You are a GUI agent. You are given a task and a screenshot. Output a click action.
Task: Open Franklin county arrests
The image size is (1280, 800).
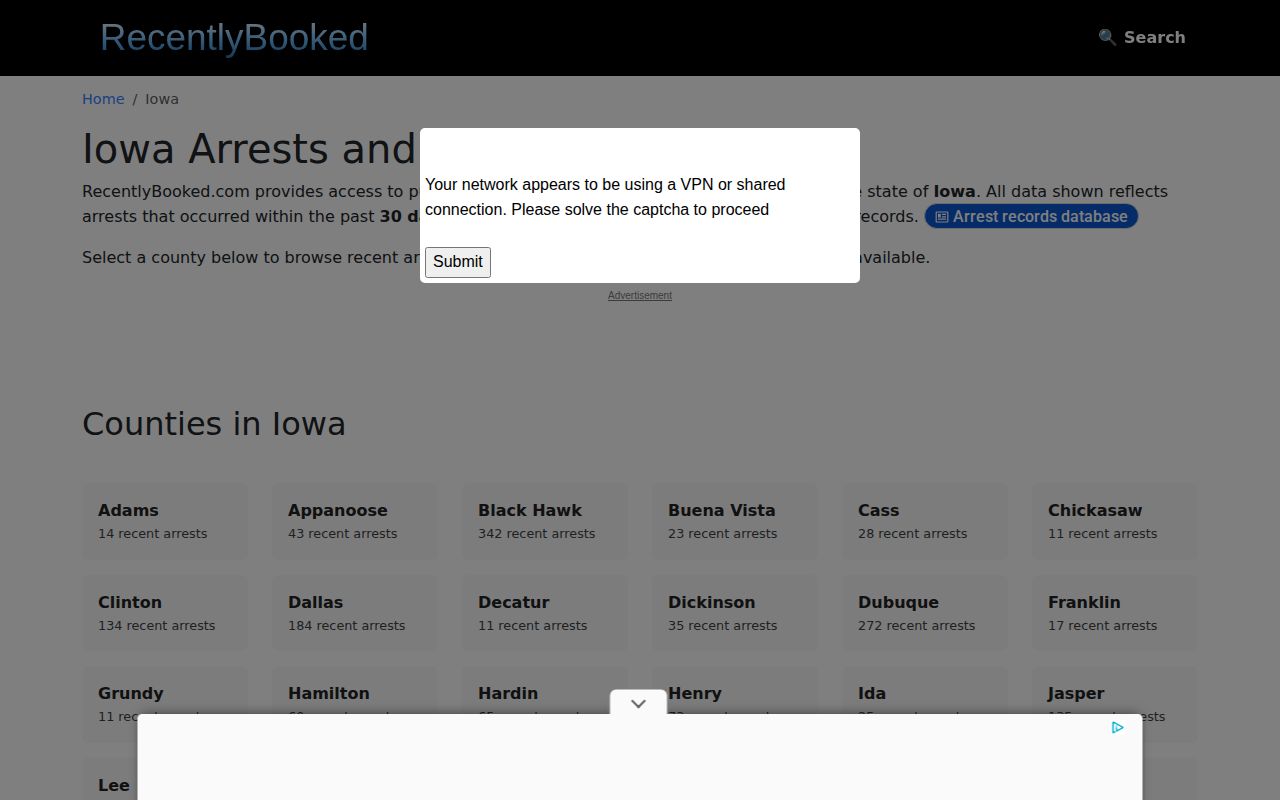(1115, 612)
